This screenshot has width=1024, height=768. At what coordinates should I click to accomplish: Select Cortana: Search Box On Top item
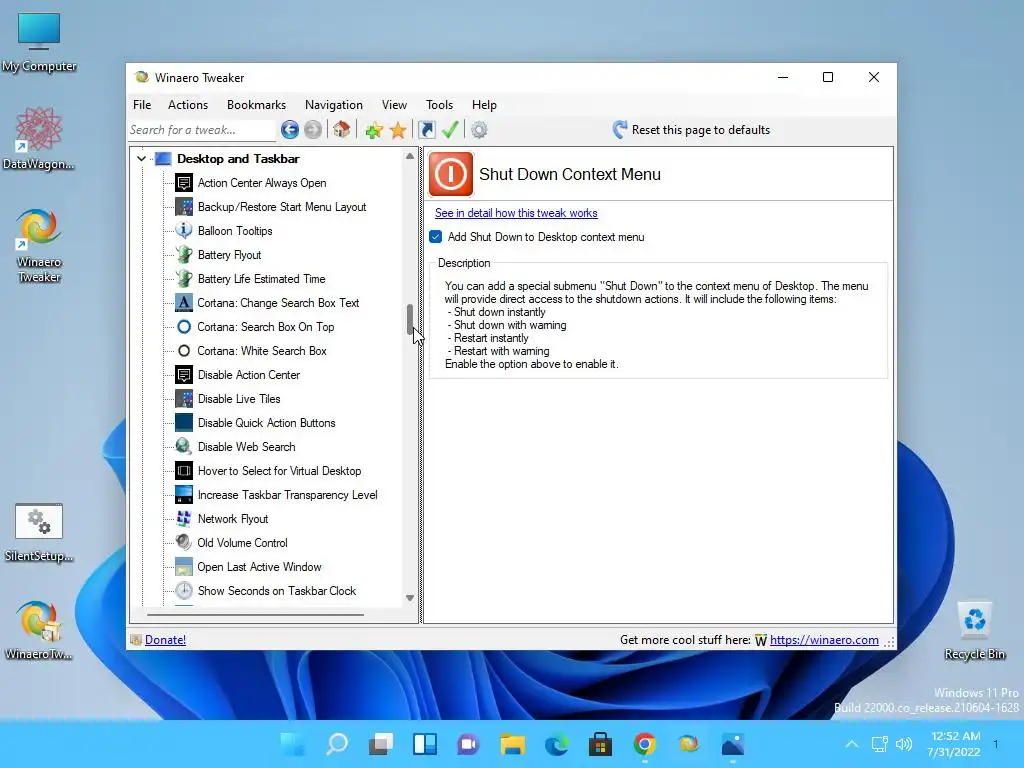(x=266, y=327)
